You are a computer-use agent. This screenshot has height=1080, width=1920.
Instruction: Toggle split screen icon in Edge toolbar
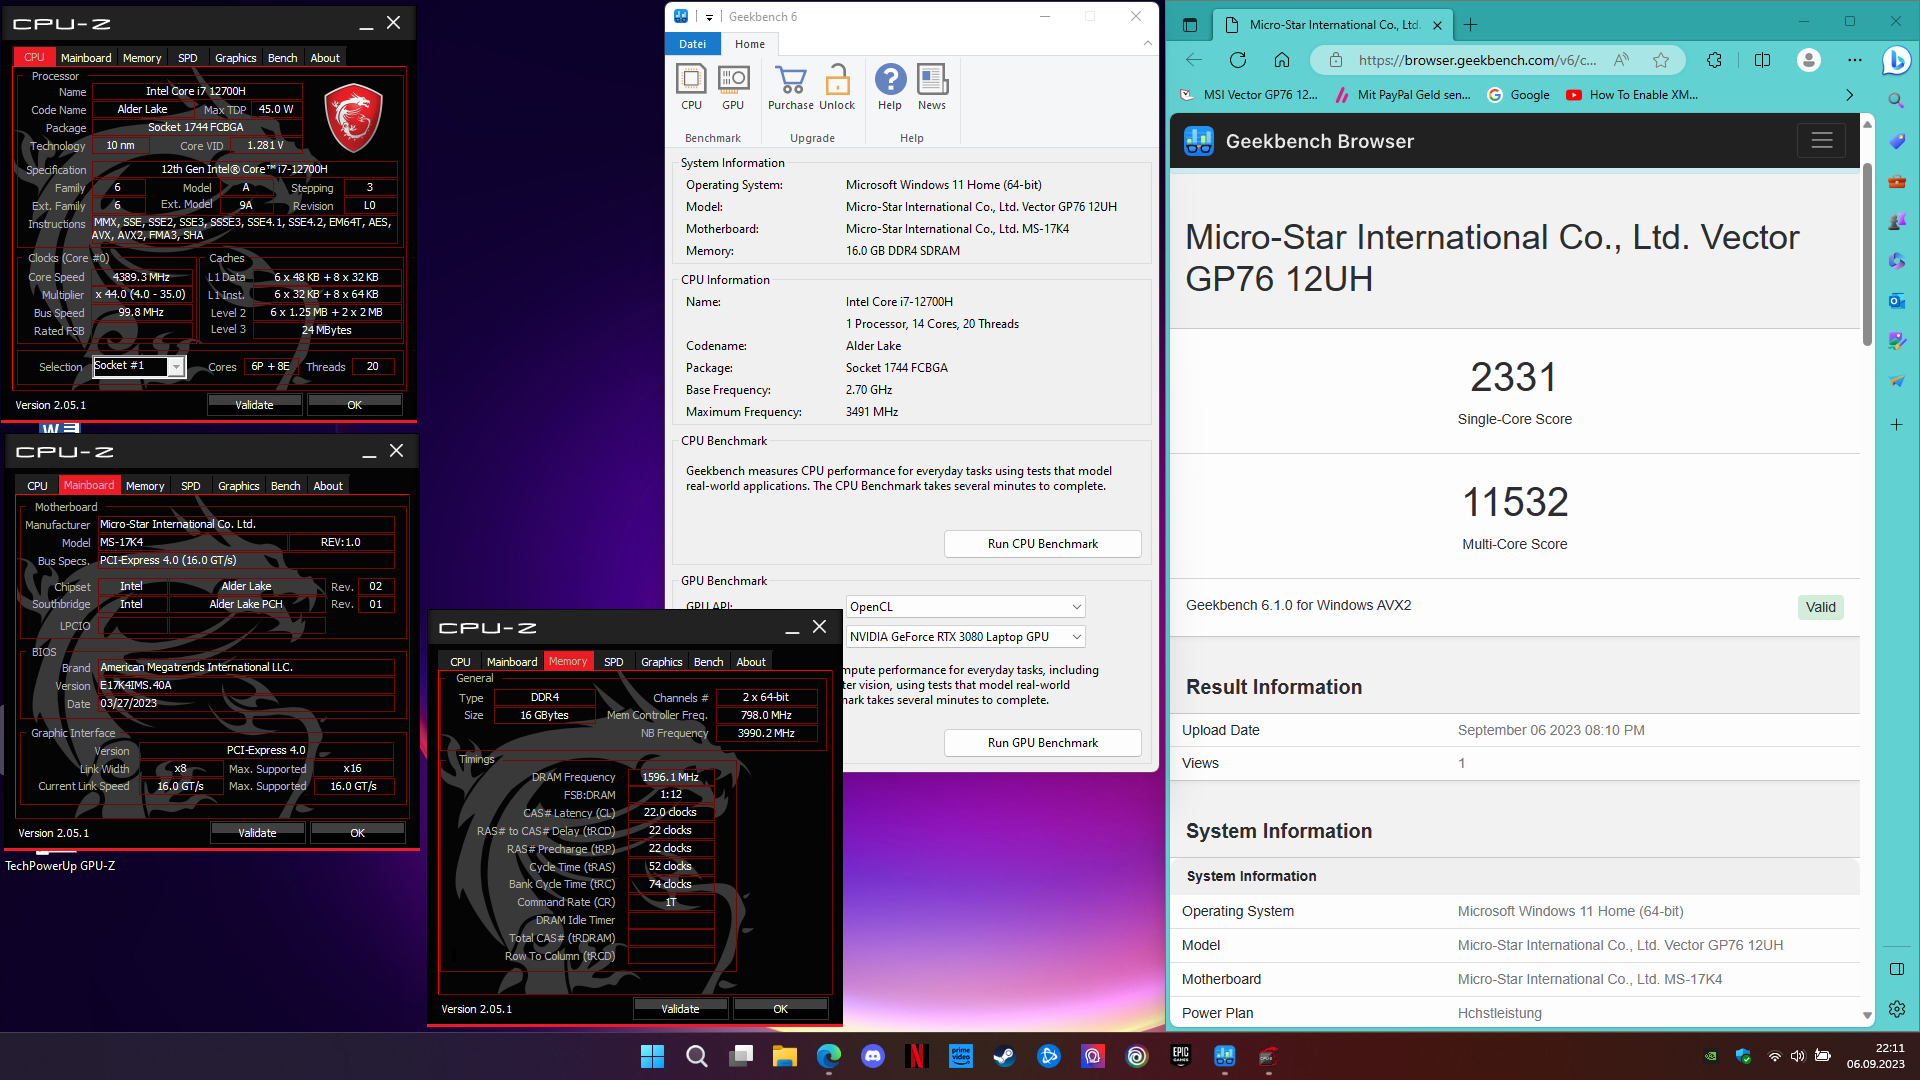pyautogui.click(x=1762, y=60)
